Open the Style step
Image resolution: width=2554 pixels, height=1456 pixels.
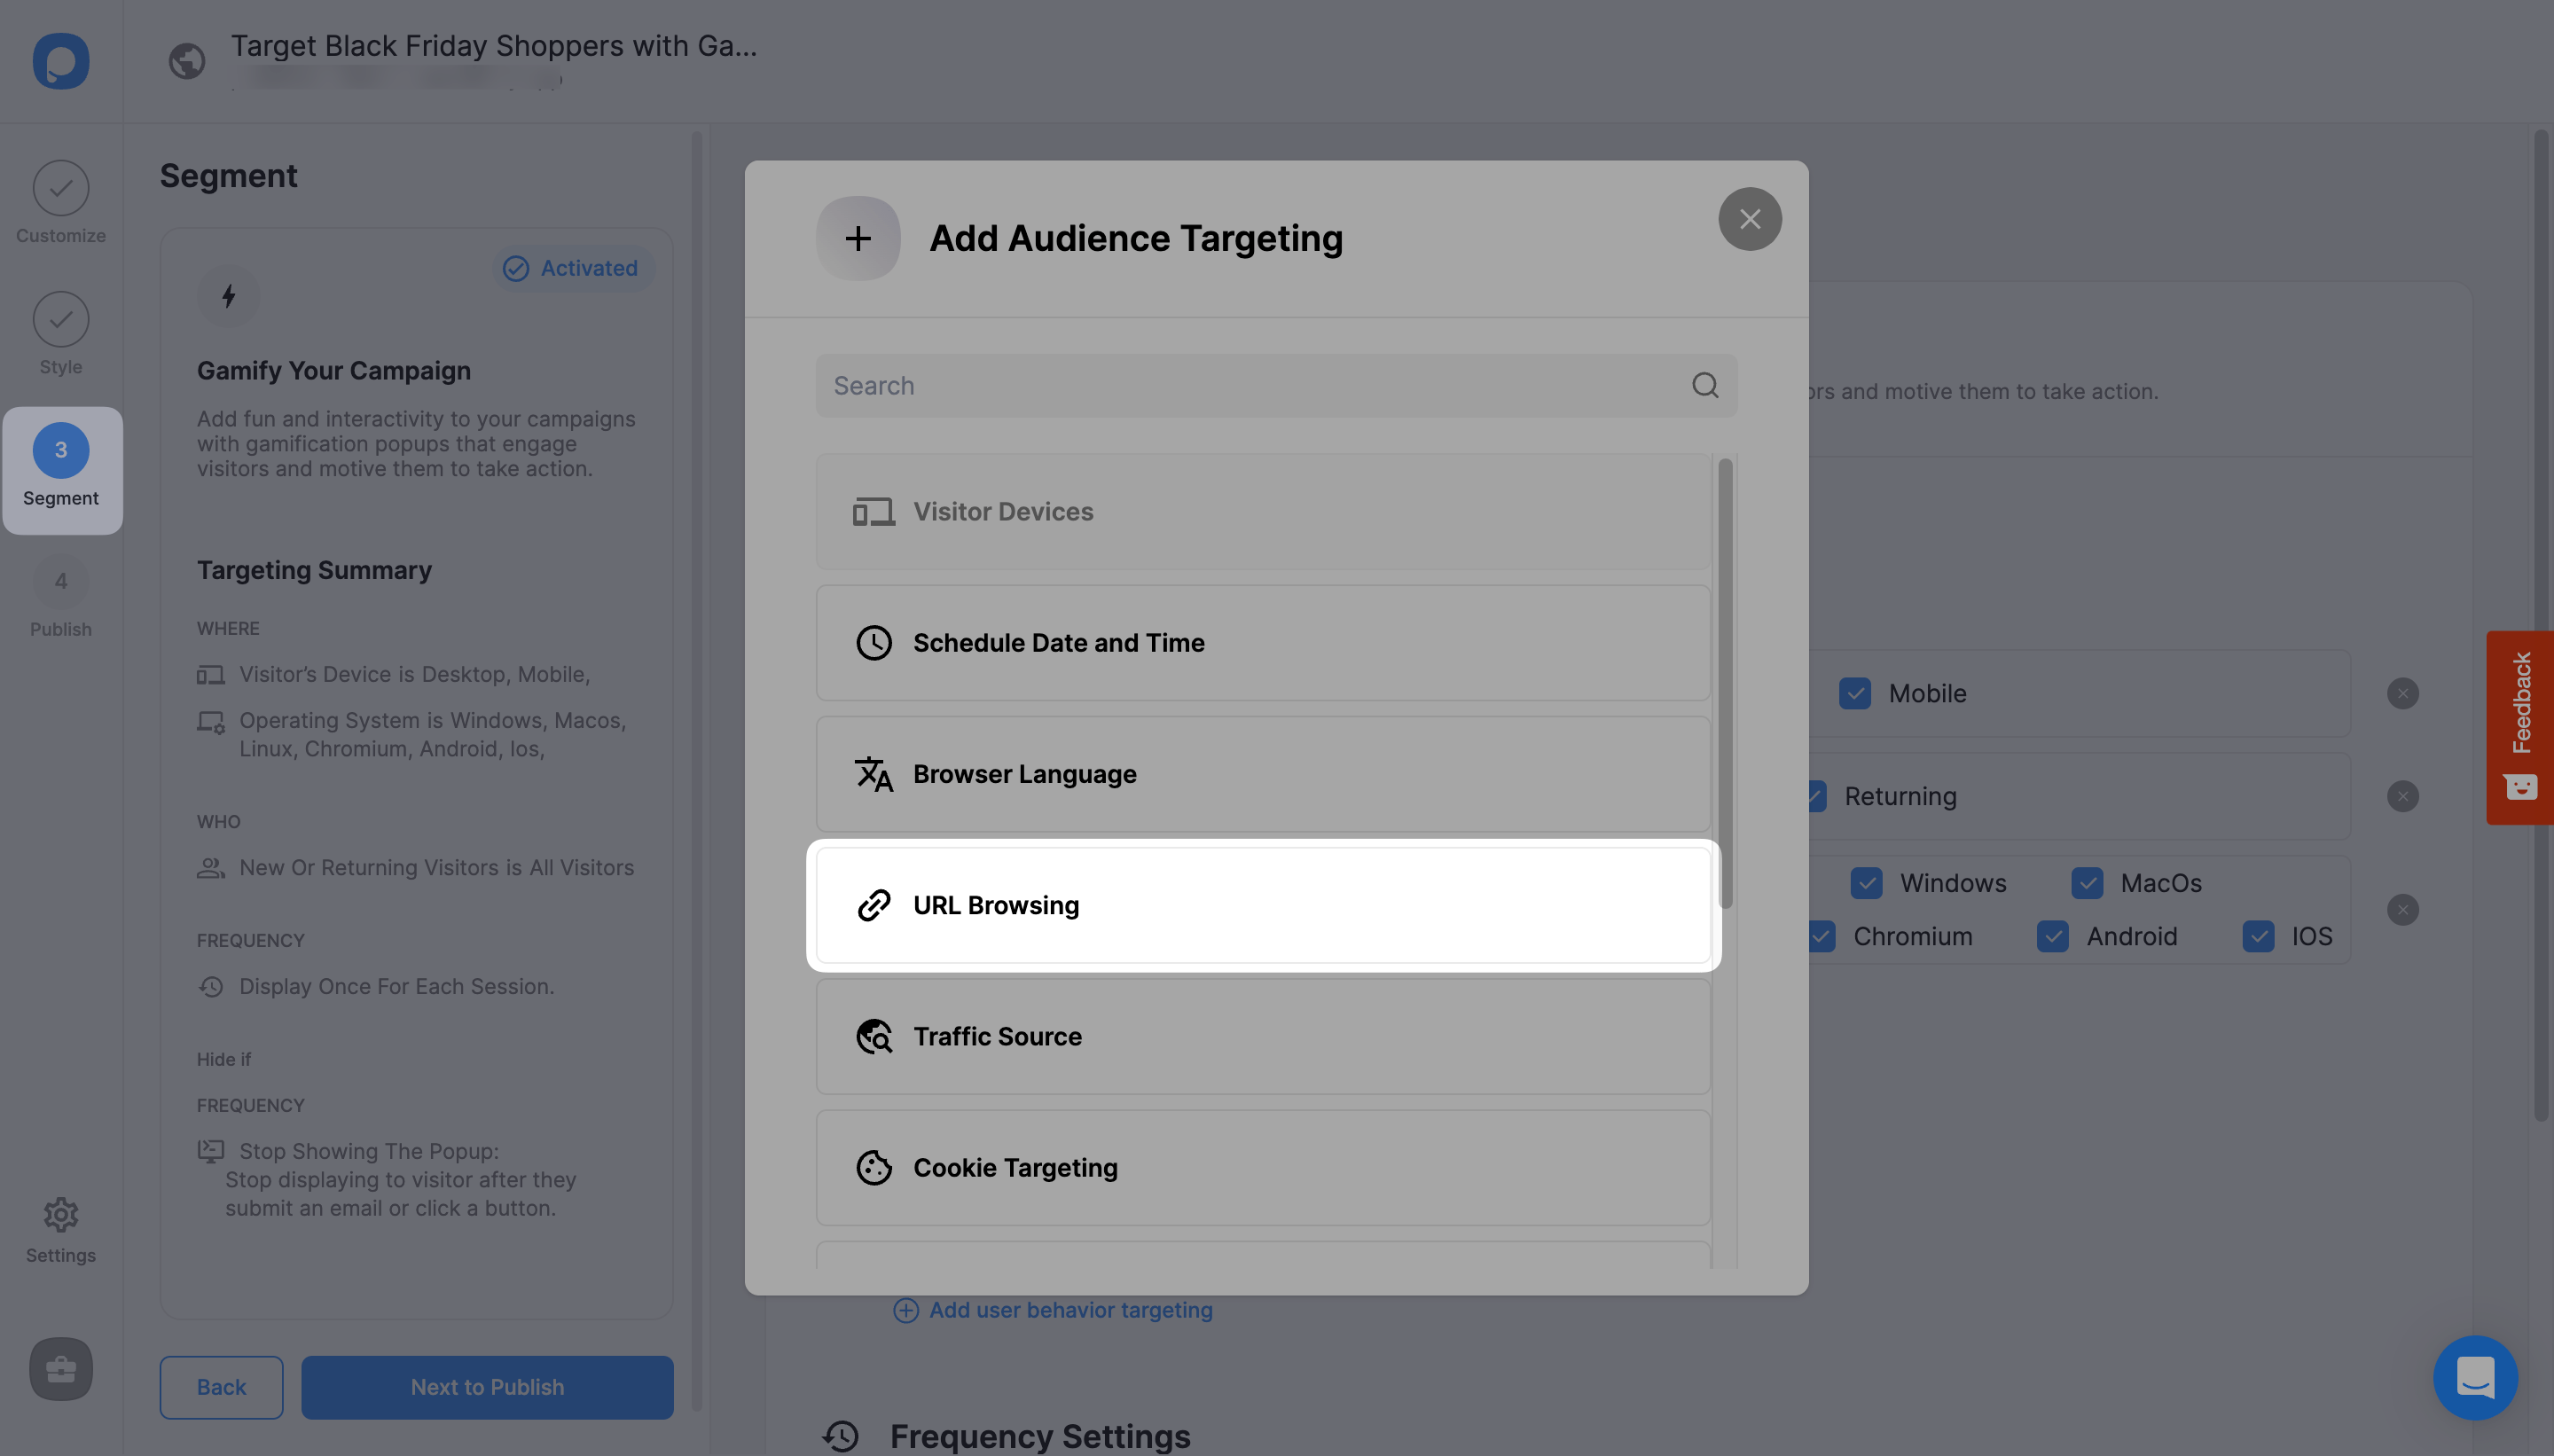61,334
